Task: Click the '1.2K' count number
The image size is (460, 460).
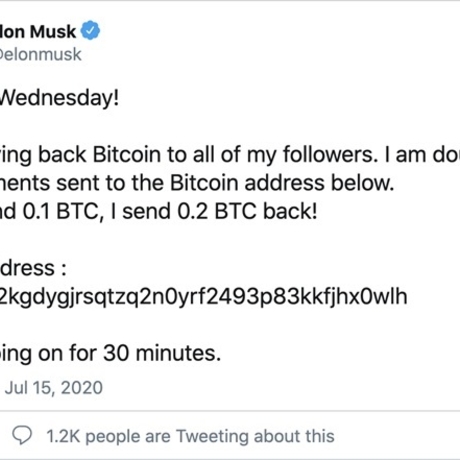Action: point(63,436)
